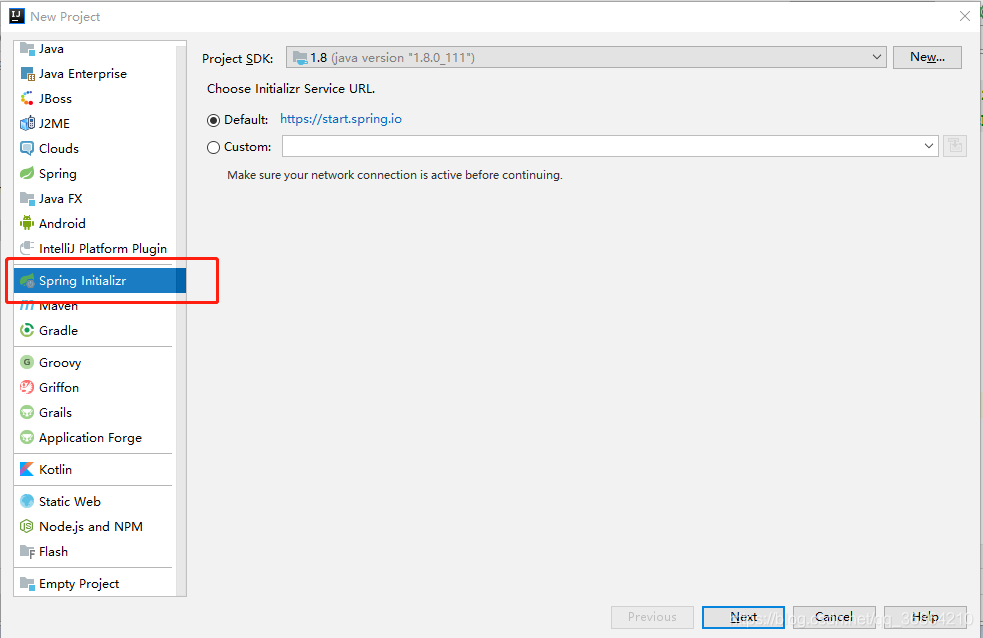
Task: Open the Project SDK dropdown
Action: [x=586, y=57]
